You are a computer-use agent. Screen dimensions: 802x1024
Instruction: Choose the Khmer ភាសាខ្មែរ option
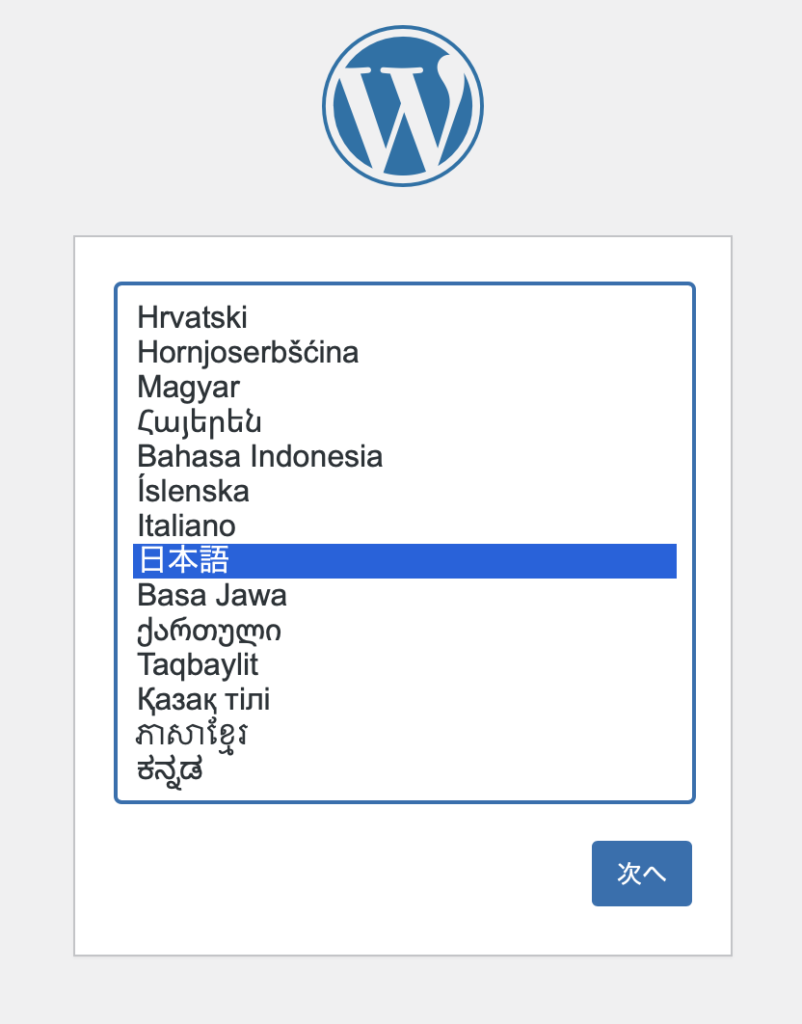(x=193, y=735)
